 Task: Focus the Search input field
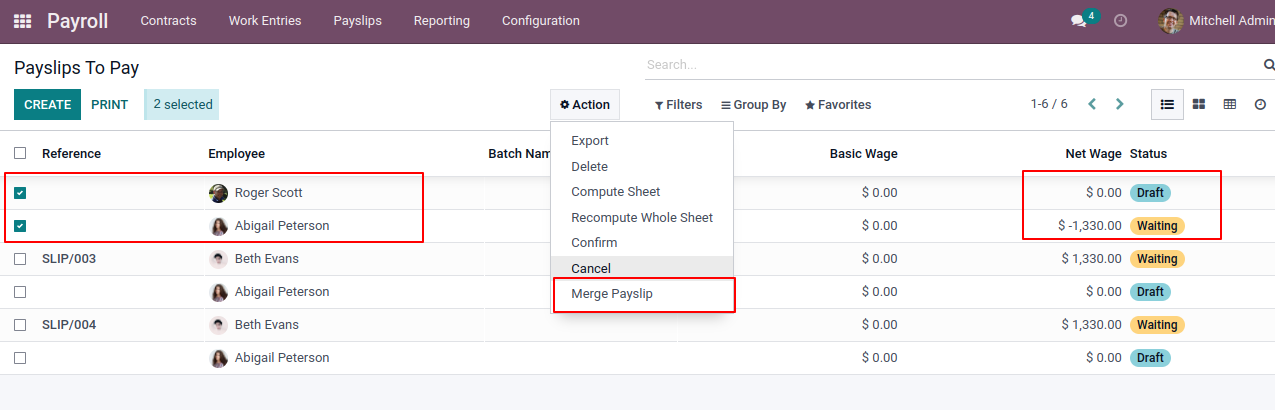[x=950, y=65]
